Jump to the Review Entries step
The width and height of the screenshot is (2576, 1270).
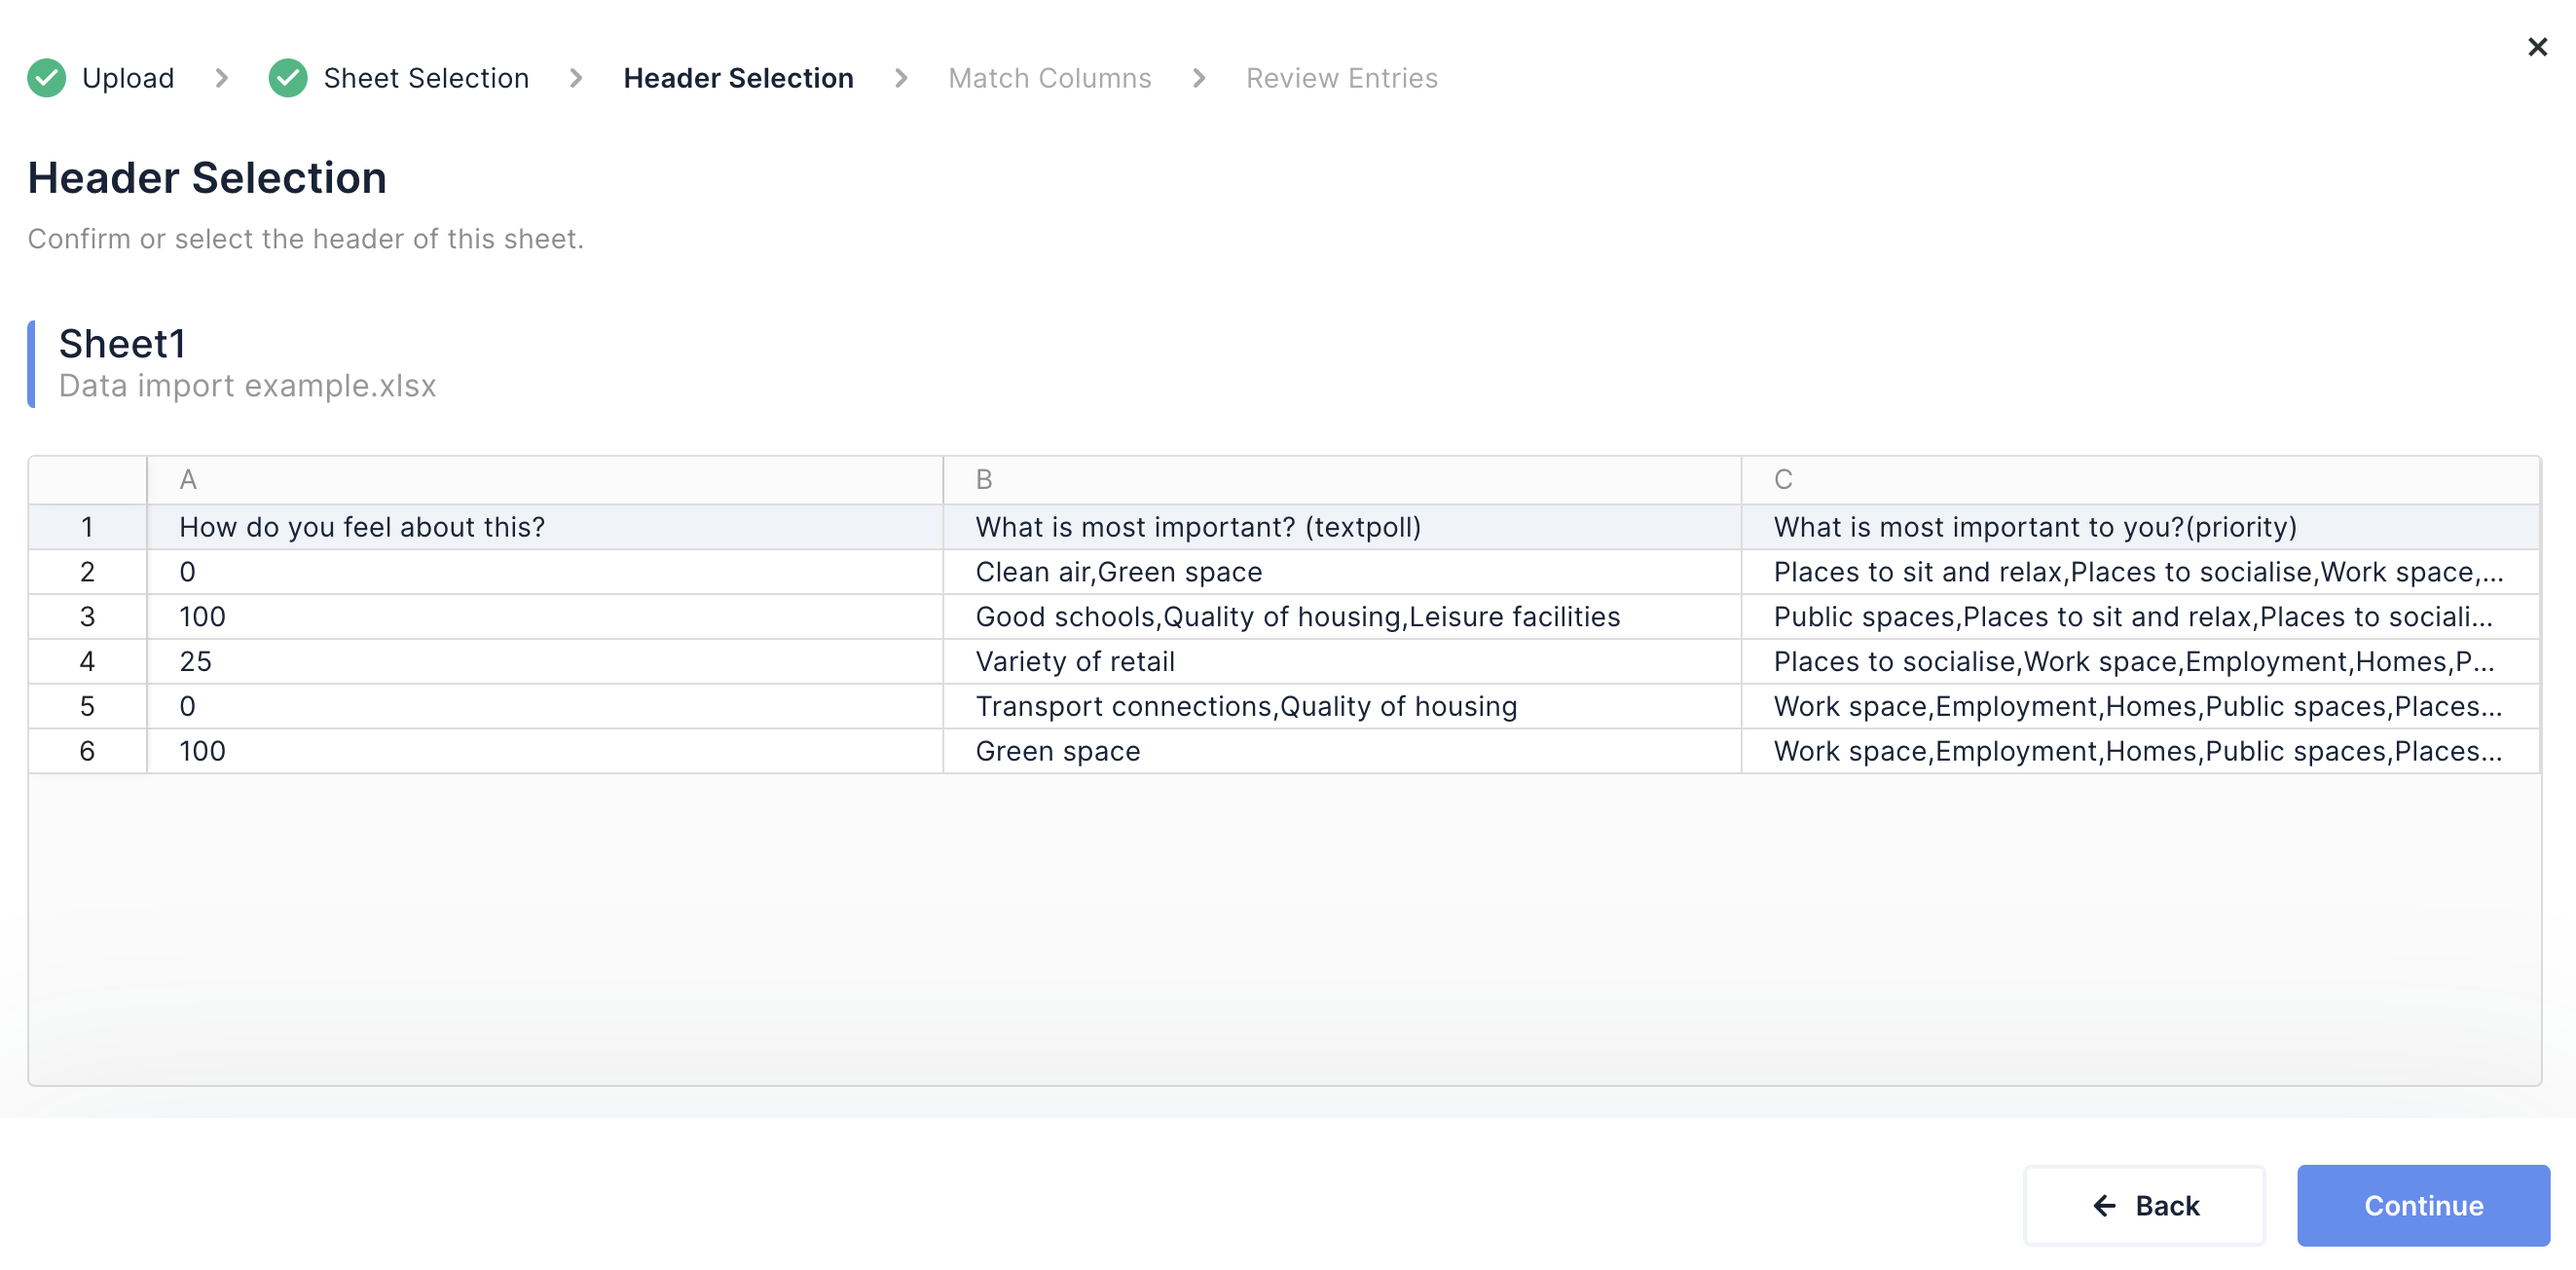1341,78
